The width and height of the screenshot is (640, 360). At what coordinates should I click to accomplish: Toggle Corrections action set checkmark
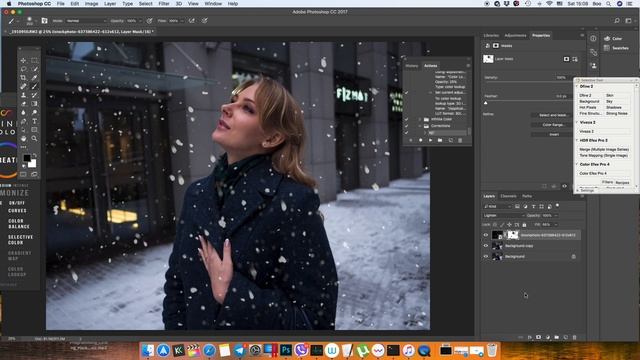pyautogui.click(x=406, y=126)
